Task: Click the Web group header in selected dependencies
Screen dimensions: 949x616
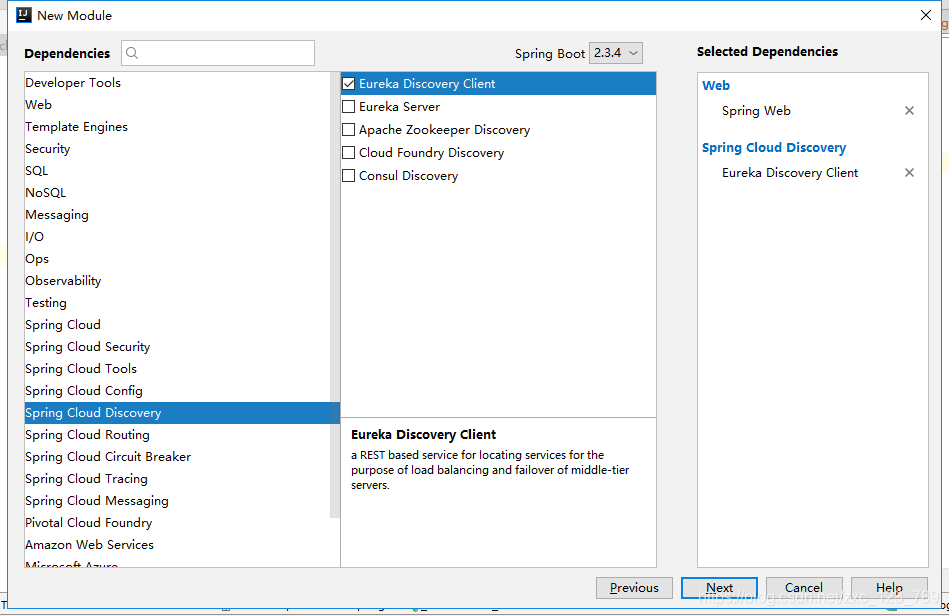Action: 716,85
